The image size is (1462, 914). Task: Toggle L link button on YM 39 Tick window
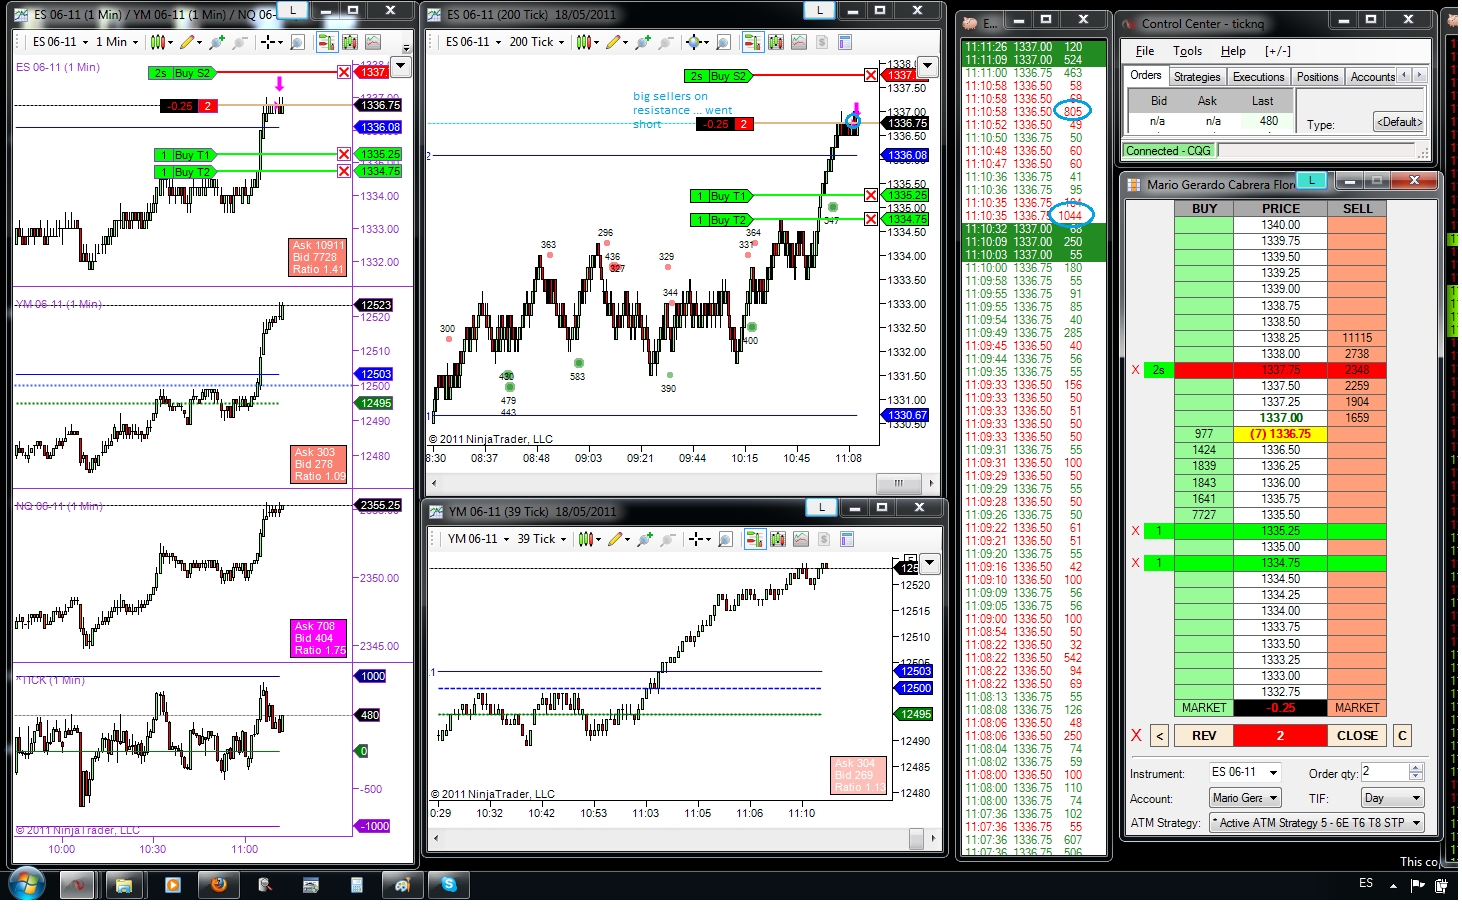pos(822,508)
